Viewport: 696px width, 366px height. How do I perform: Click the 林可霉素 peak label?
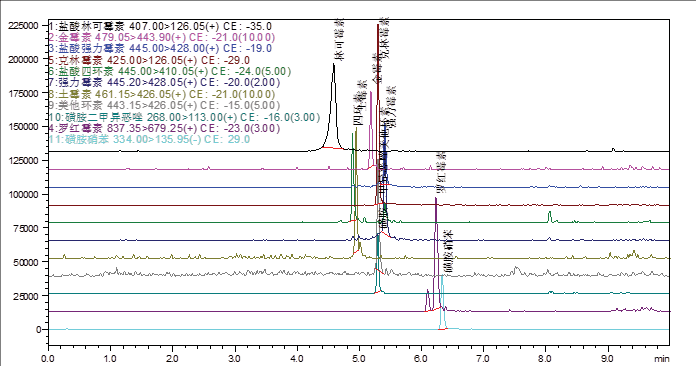coord(339,40)
